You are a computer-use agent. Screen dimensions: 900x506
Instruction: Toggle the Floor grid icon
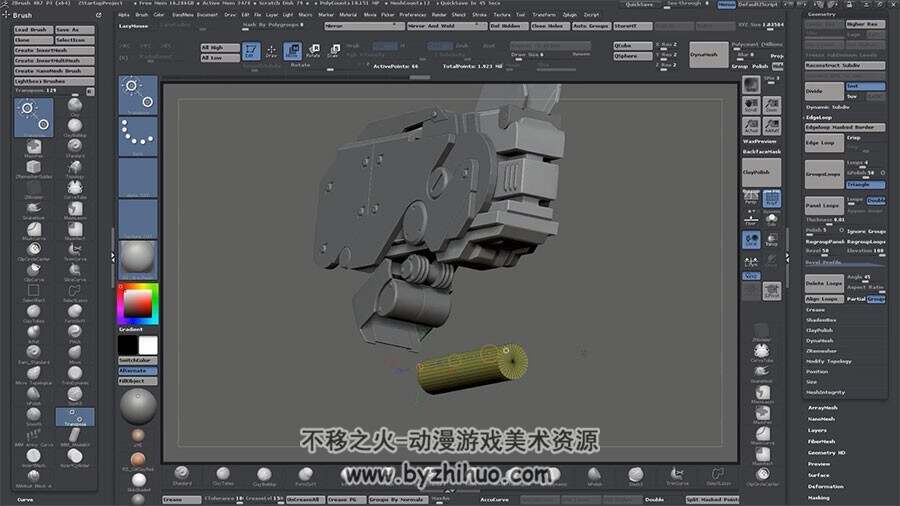point(751,219)
